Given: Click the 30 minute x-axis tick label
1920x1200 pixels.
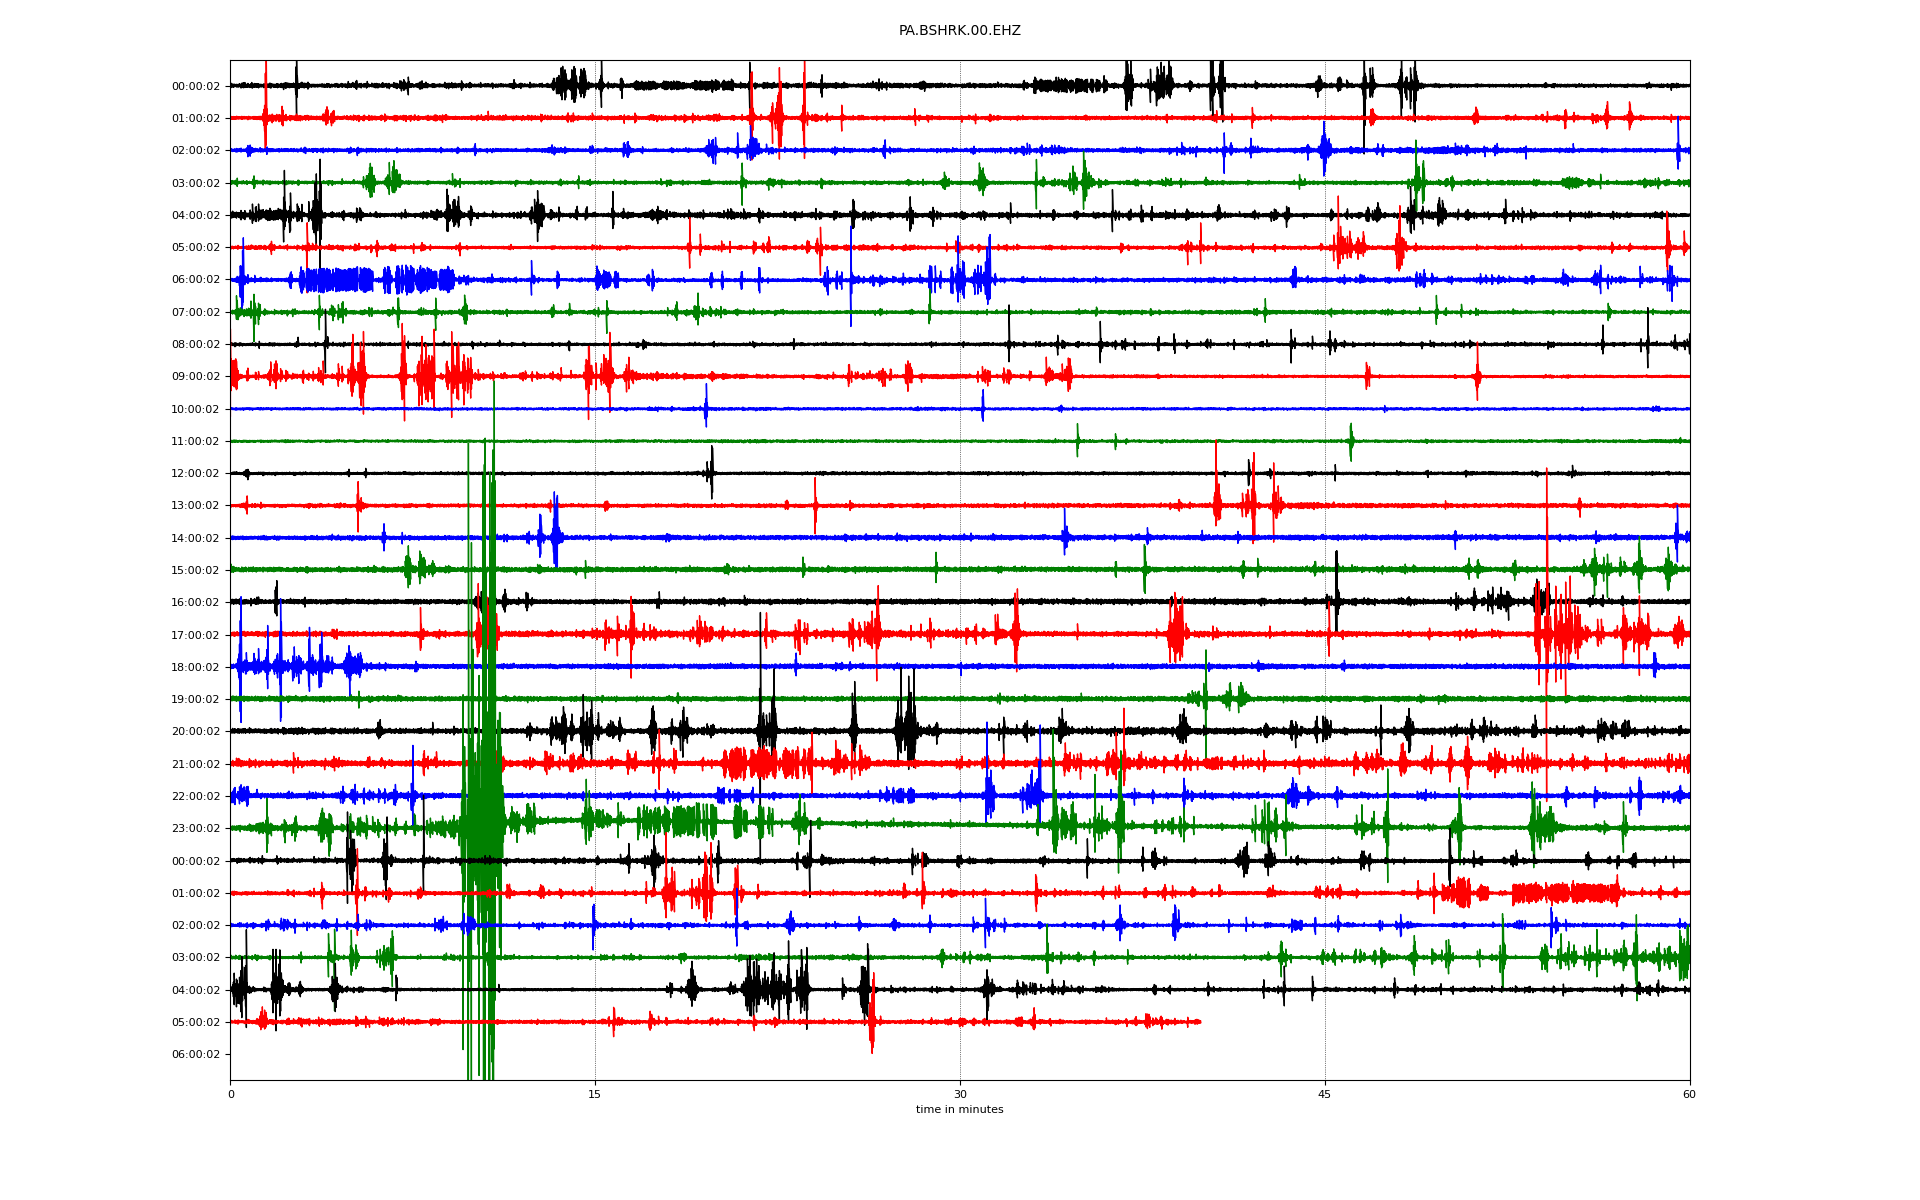Looking at the screenshot, I should point(960,1095).
